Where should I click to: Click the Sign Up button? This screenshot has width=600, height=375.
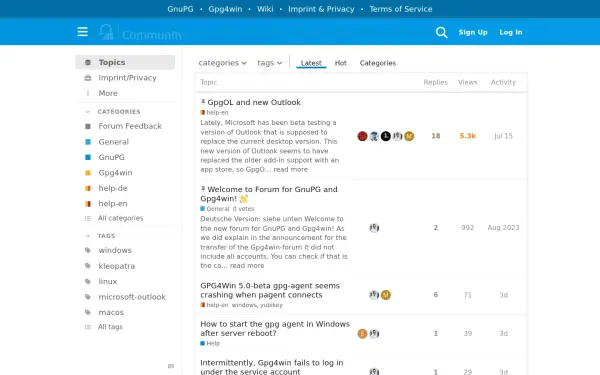coord(473,32)
